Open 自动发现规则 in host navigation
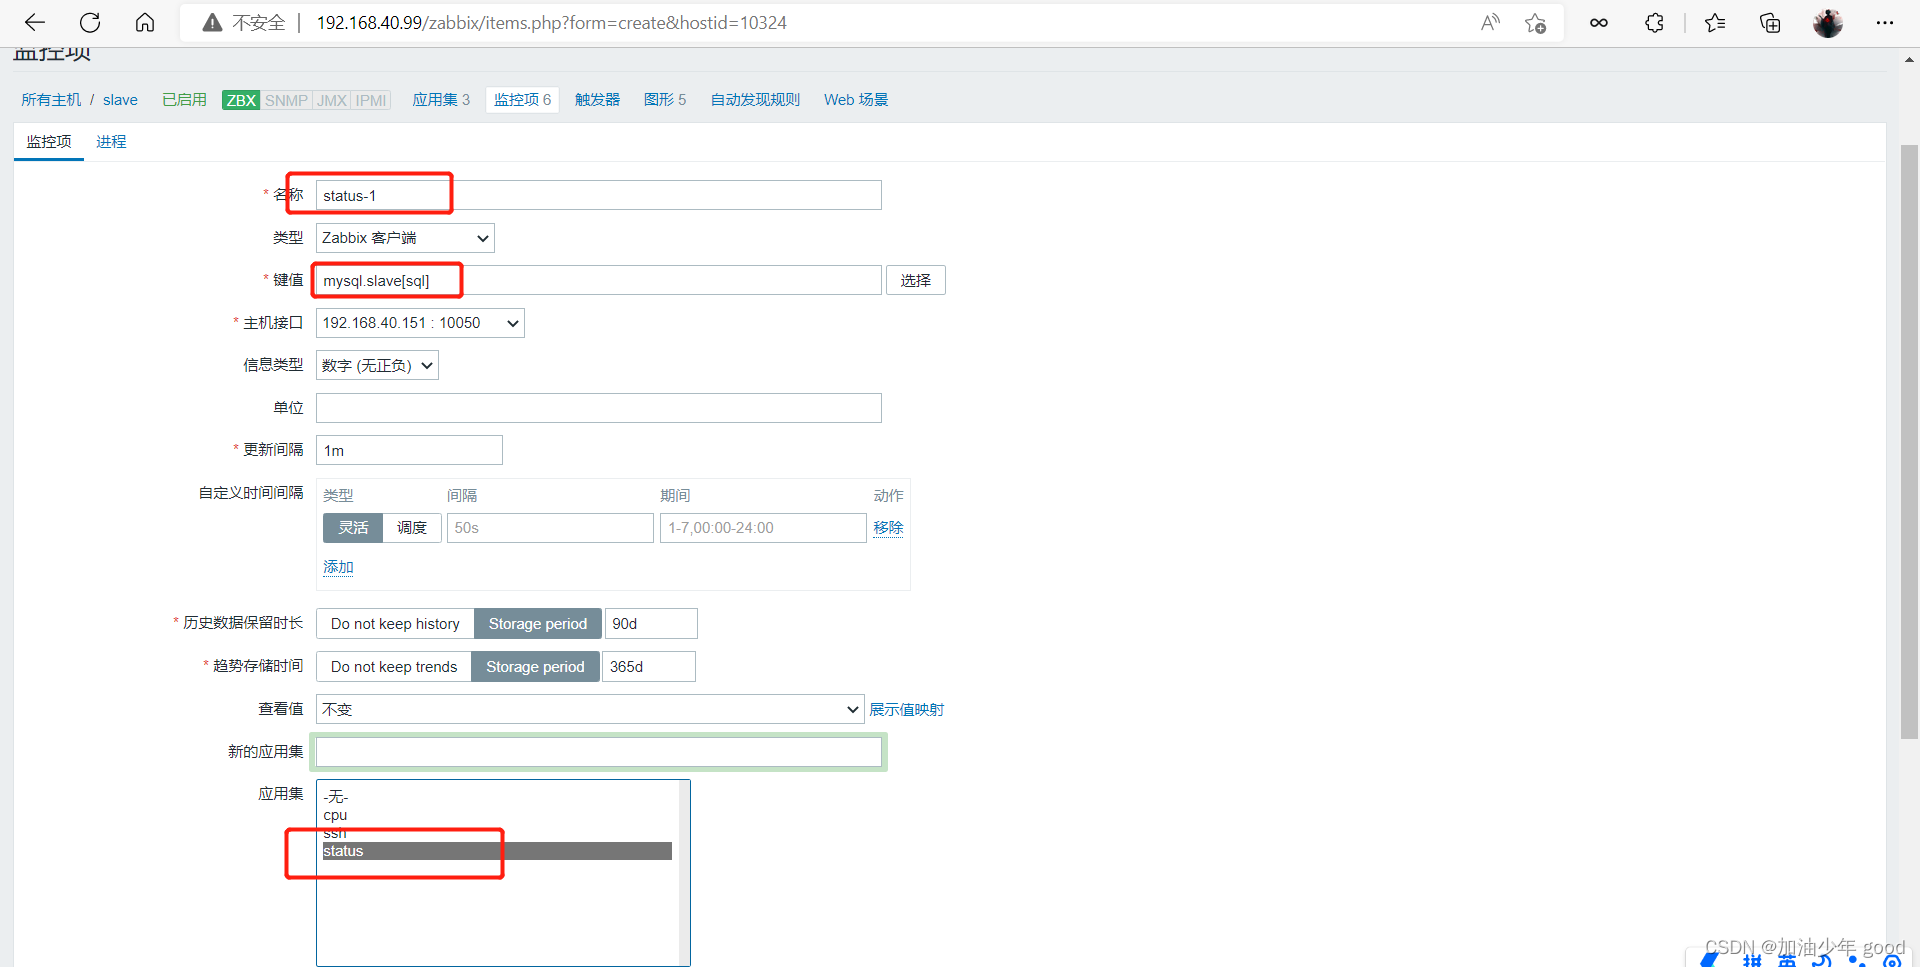The width and height of the screenshot is (1920, 967). click(755, 99)
